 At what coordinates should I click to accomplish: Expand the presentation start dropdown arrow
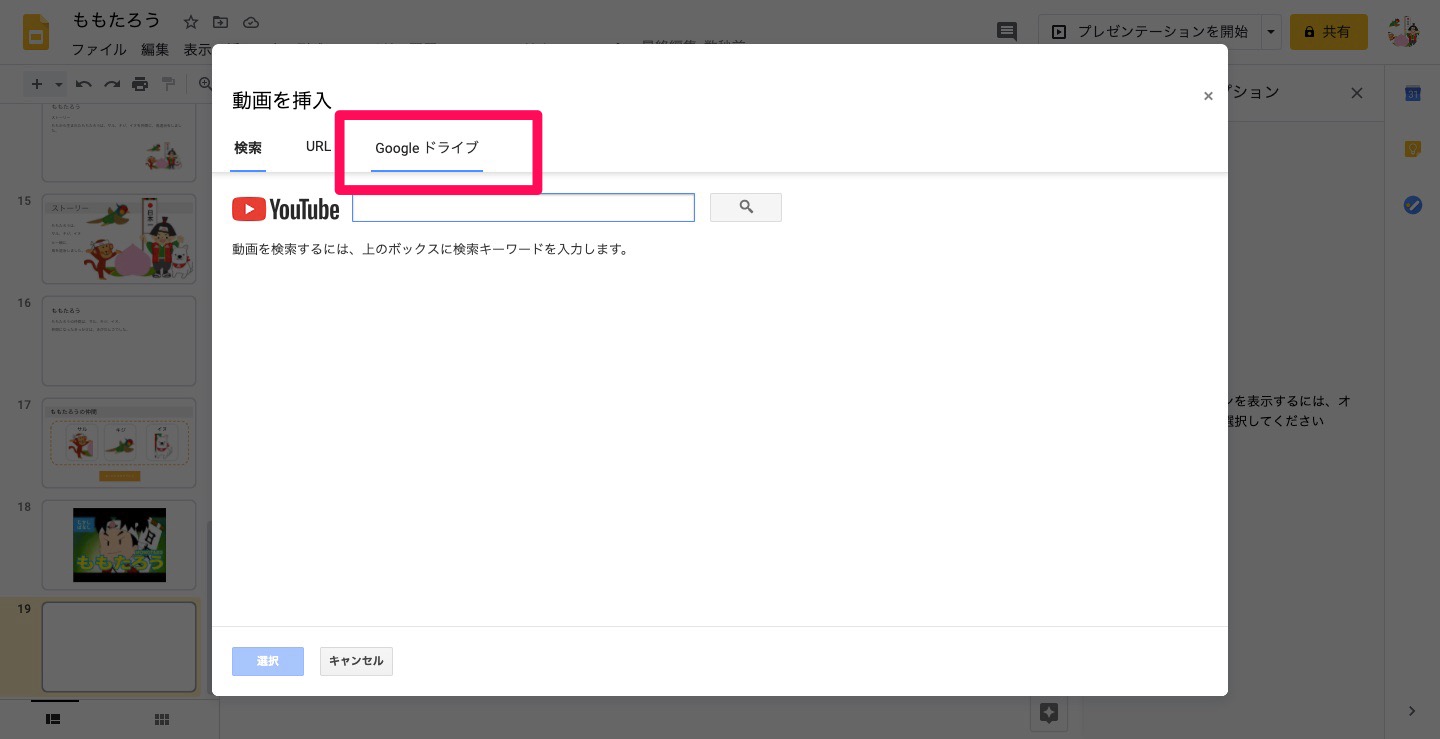(x=1271, y=32)
